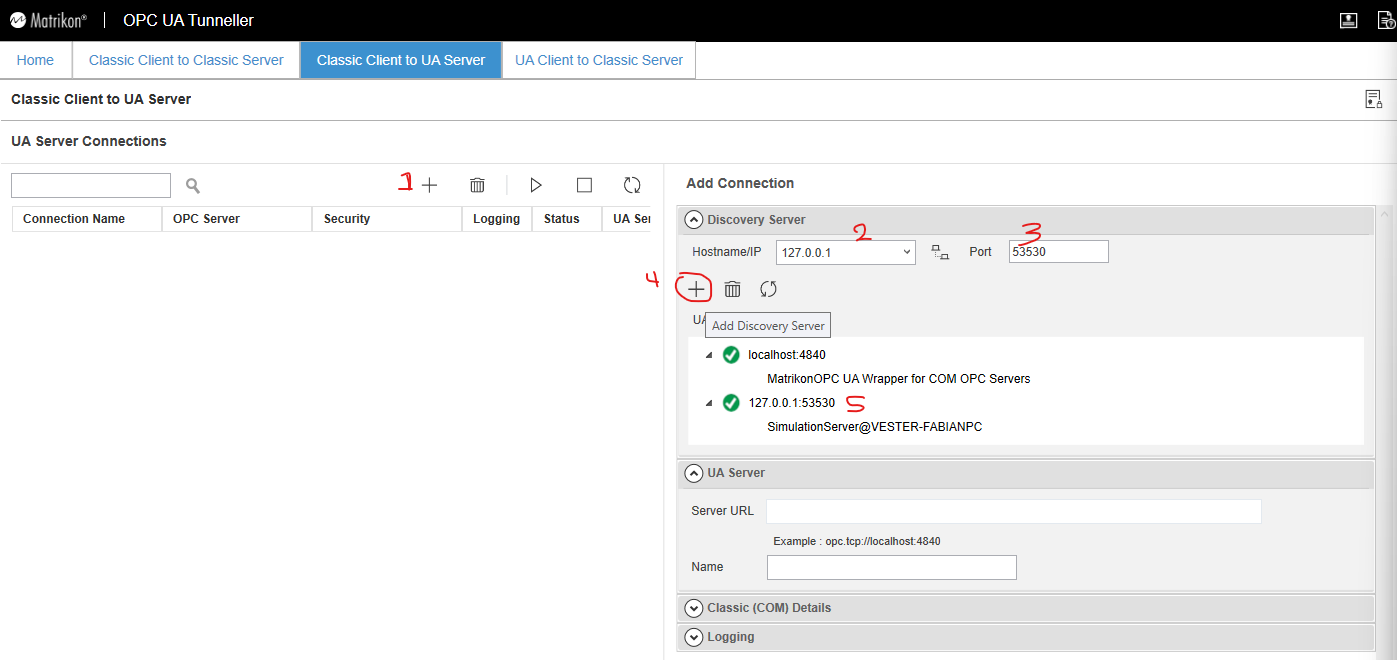
Task: Click the UA Server Connections heading
Action: 89,141
